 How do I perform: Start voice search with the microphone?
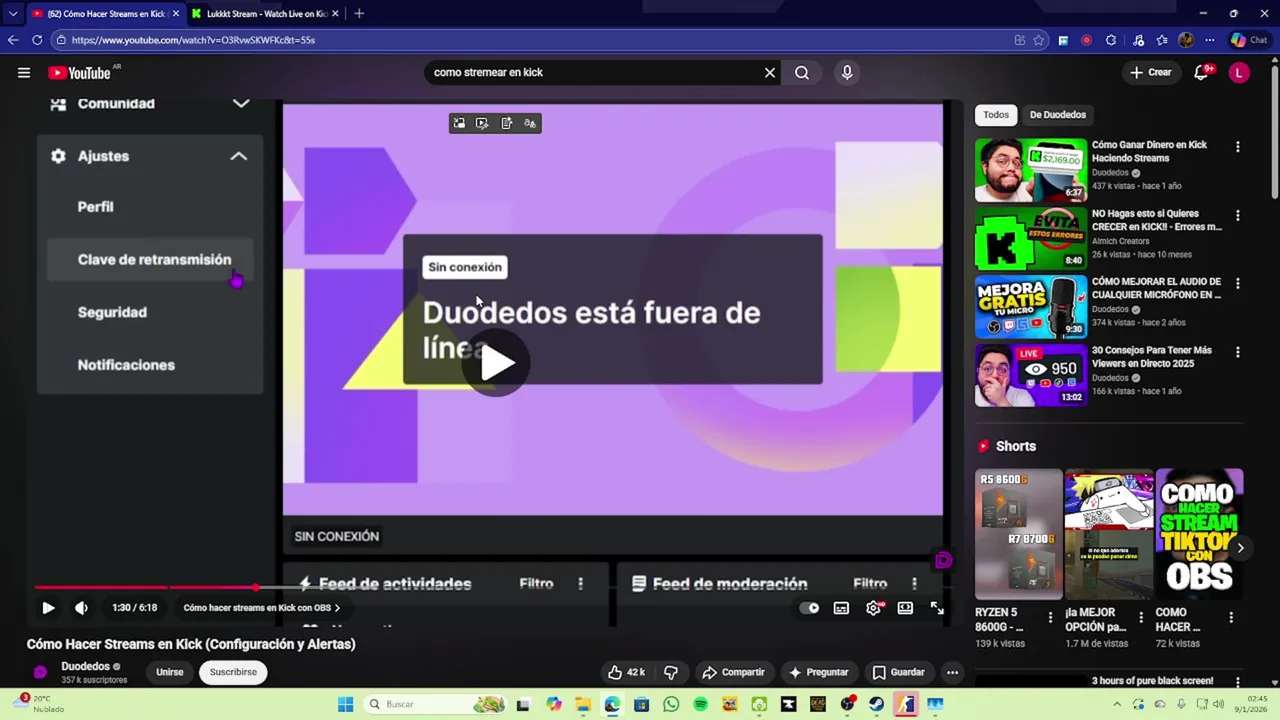coord(847,72)
